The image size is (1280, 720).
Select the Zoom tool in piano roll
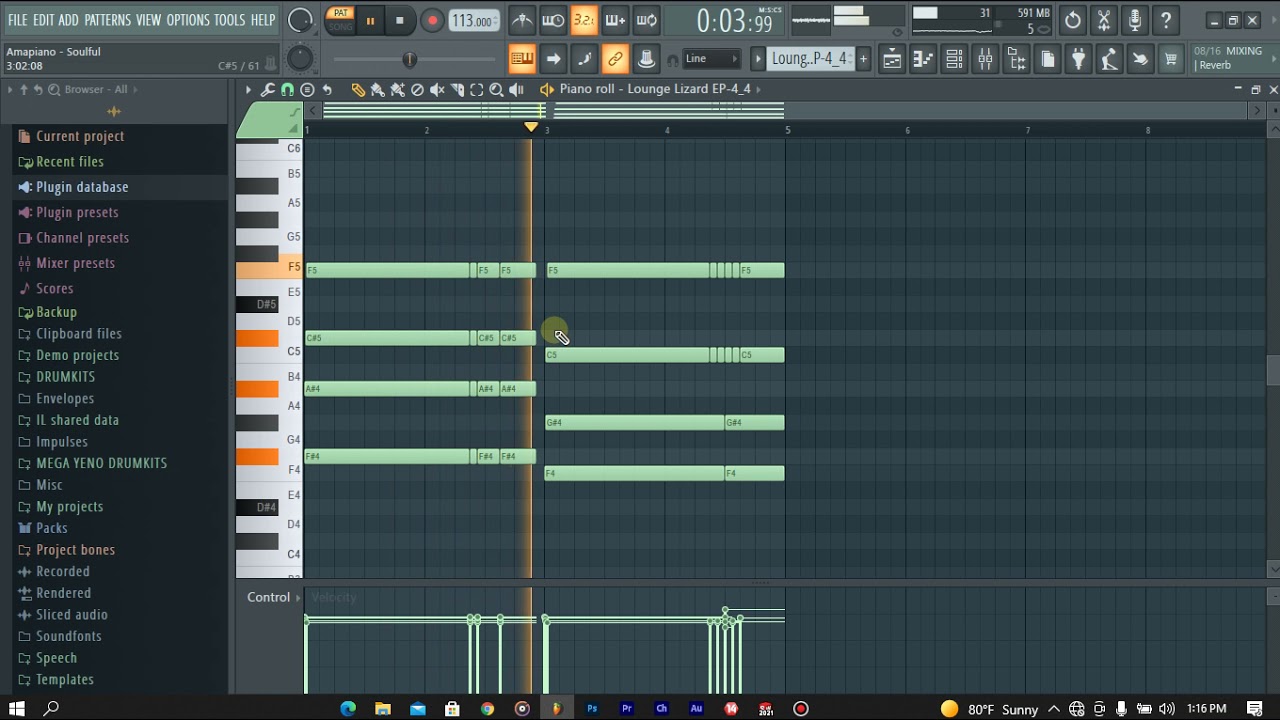pos(496,90)
